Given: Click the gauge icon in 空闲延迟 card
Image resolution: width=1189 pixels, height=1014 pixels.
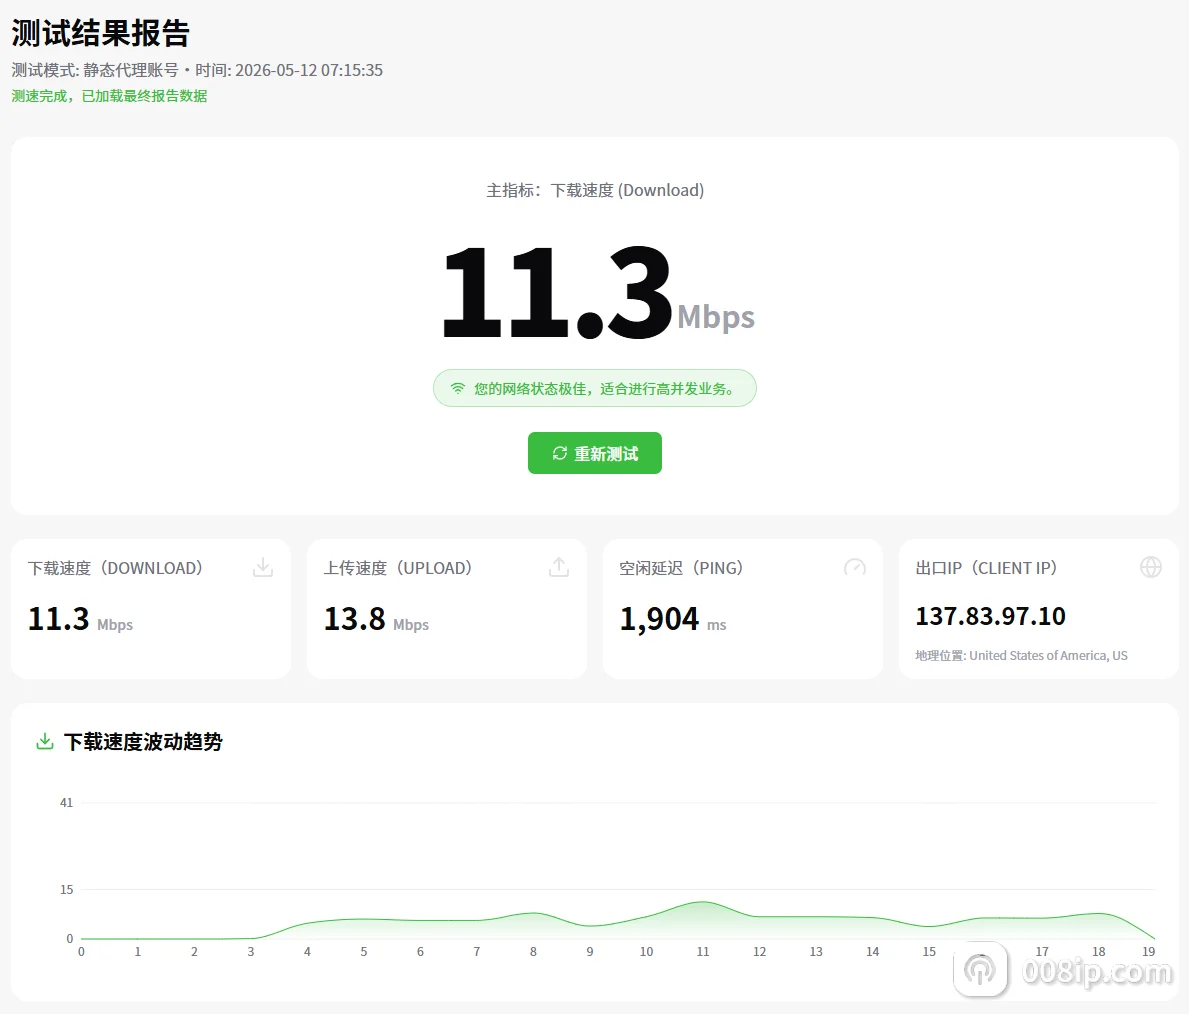Looking at the screenshot, I should point(855,567).
